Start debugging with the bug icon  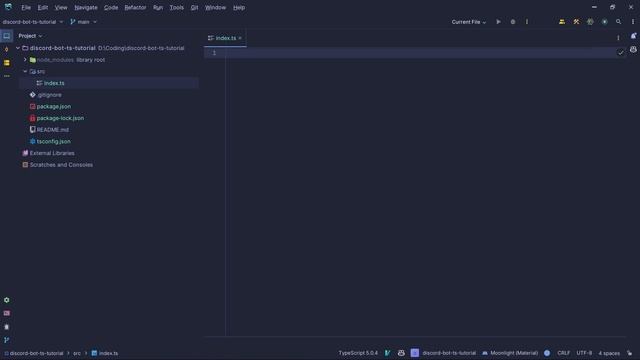[x=513, y=22]
